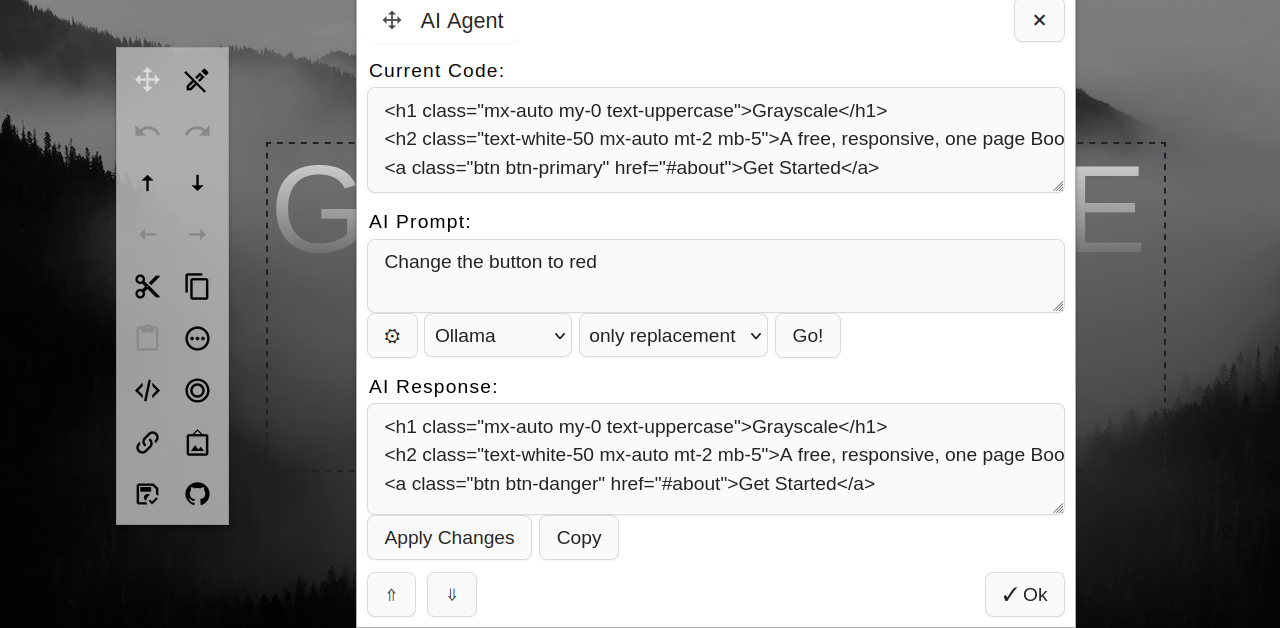Click the redo icon
This screenshot has width=1280, height=628.
(197, 131)
